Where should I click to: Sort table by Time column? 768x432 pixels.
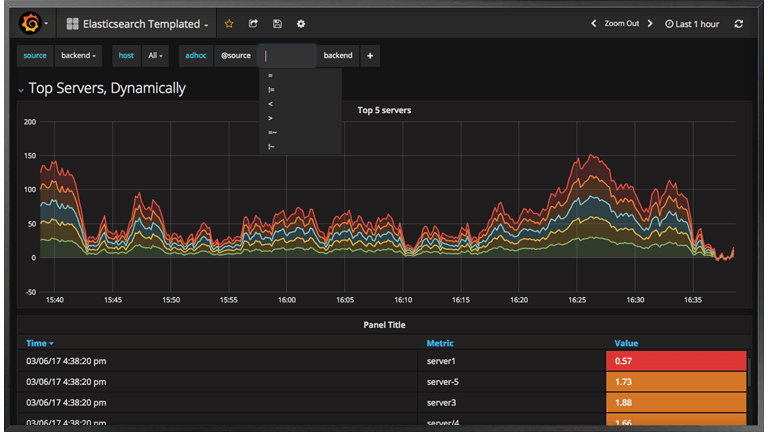tap(40, 343)
